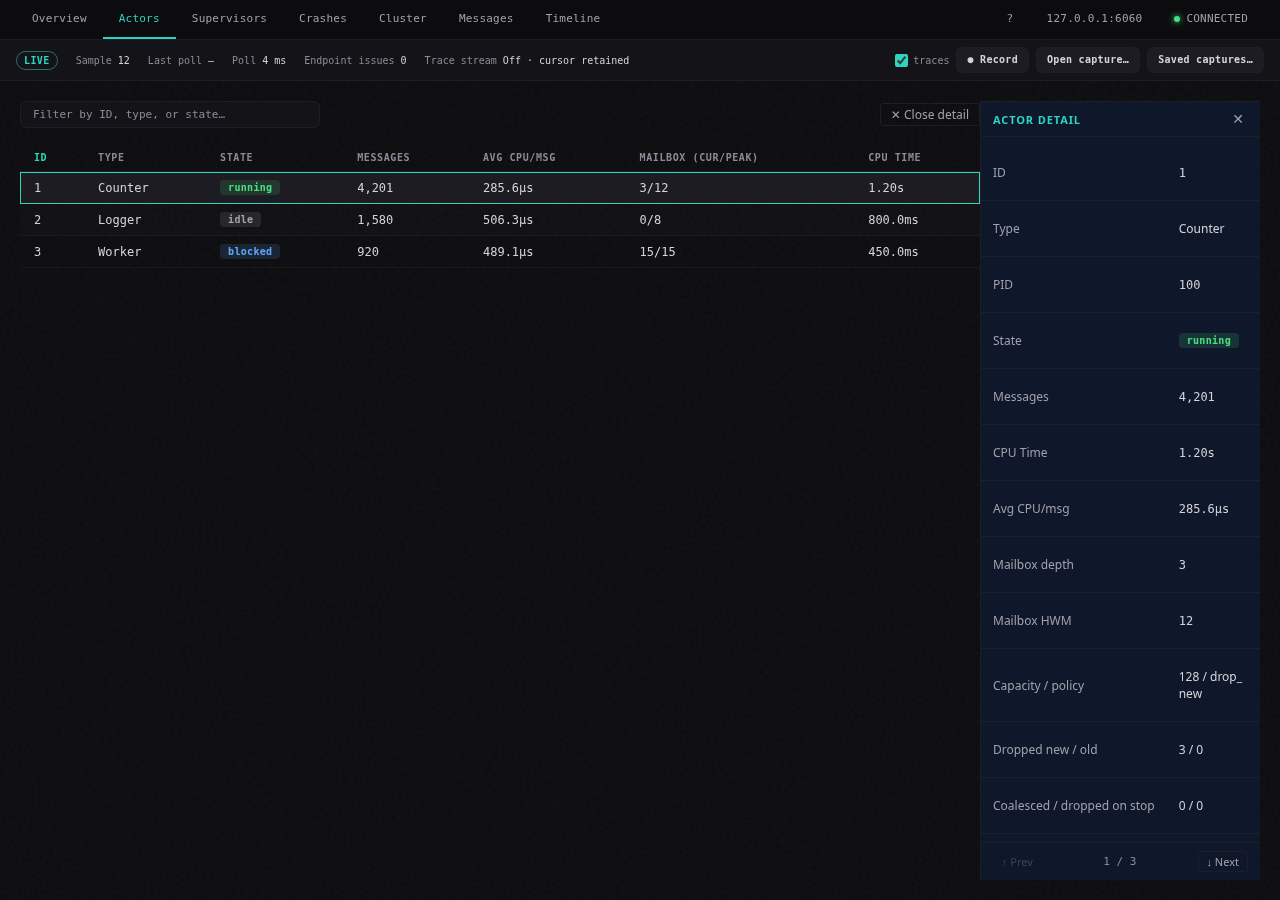Select the Logger actor row
Viewport: 1280px width, 900px height.
pos(500,220)
